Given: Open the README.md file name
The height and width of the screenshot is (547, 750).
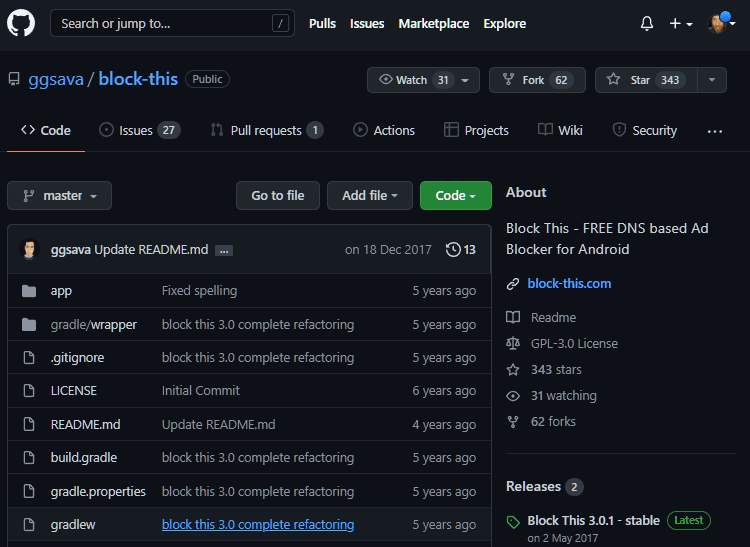Looking at the screenshot, I should click(x=86, y=425).
